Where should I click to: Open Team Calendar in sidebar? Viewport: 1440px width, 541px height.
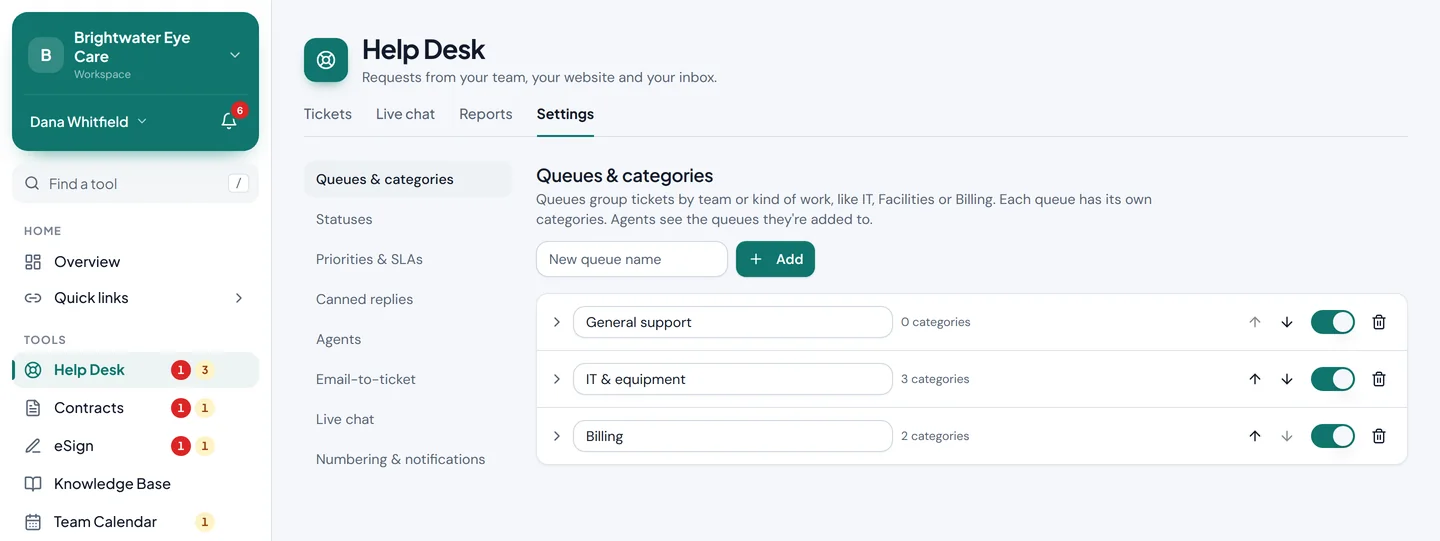(135, 522)
